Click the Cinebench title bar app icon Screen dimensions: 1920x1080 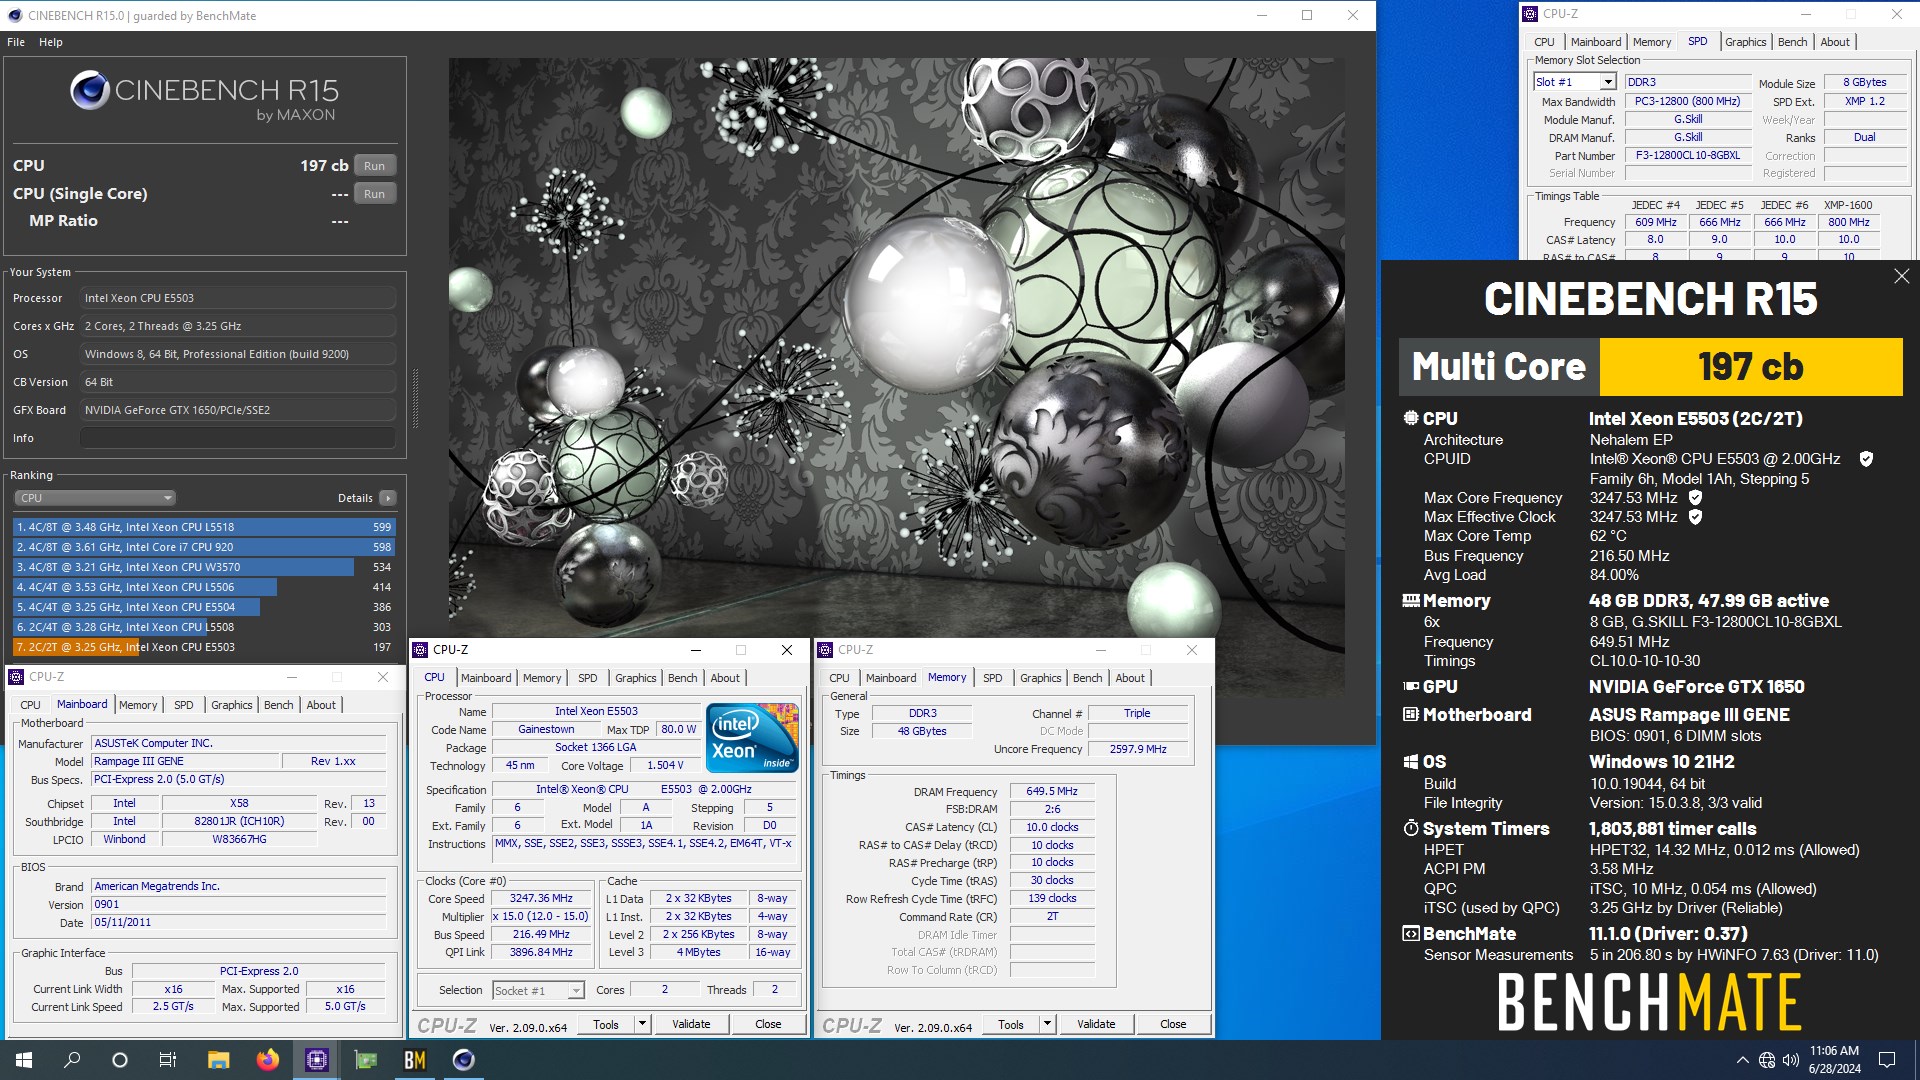pos(14,15)
